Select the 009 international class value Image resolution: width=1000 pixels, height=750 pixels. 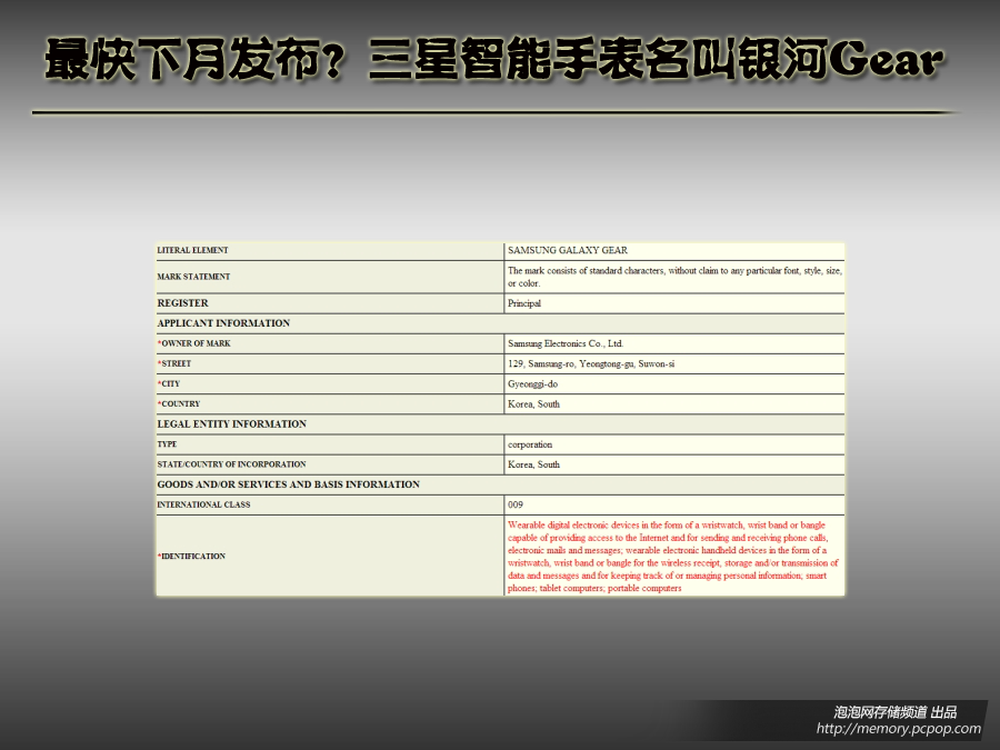click(x=515, y=505)
